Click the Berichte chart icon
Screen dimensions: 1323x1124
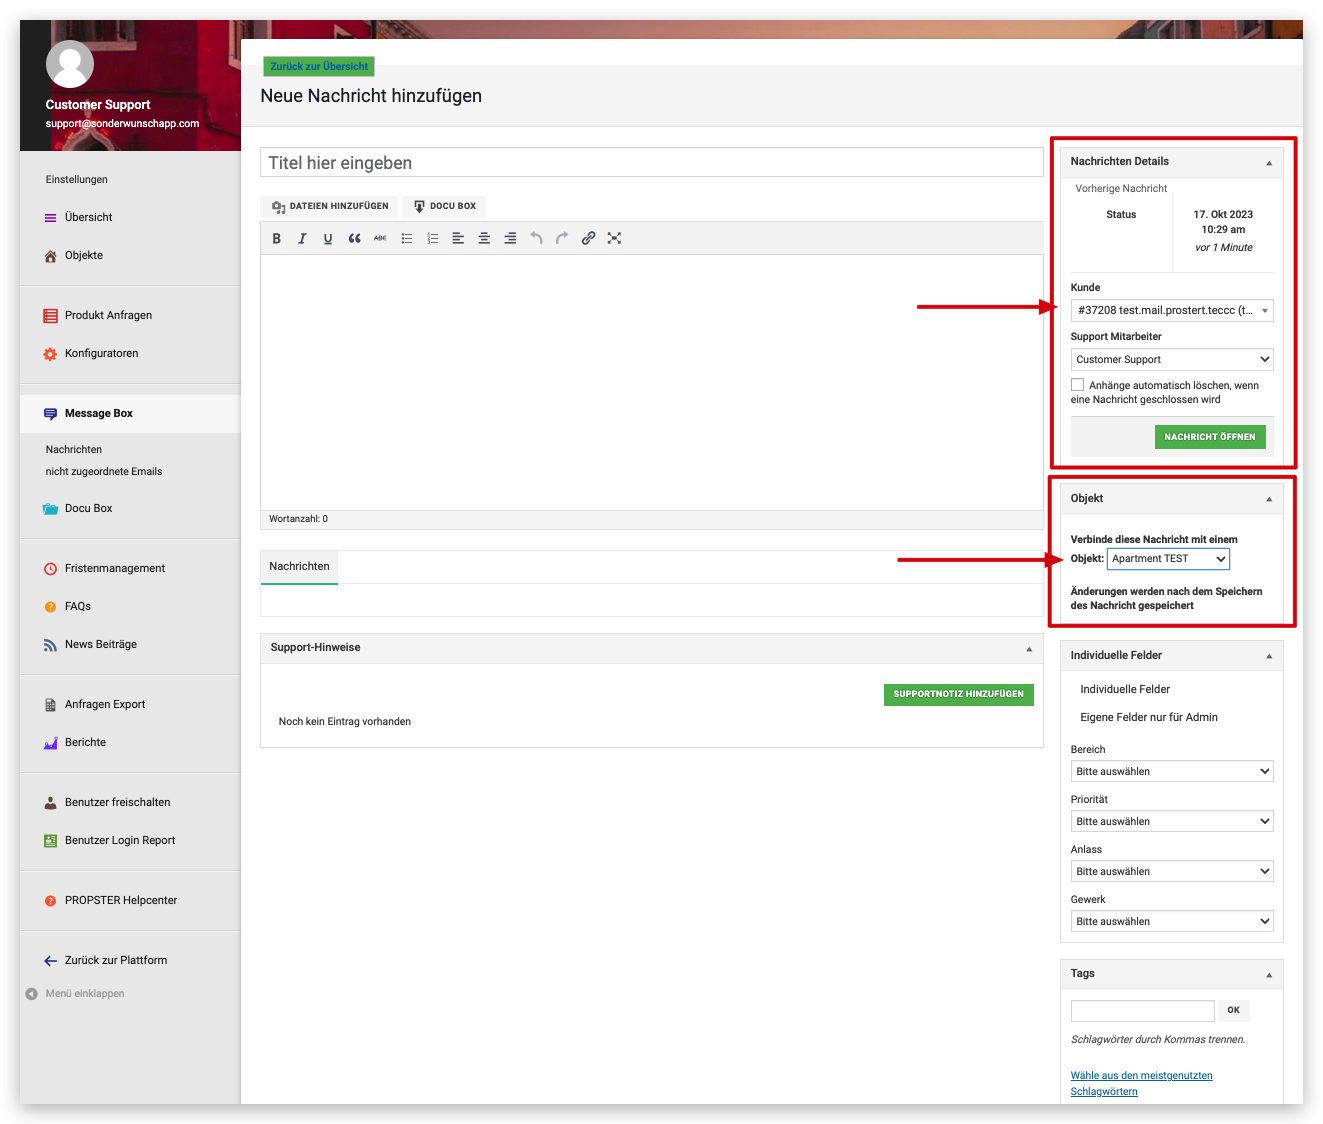point(50,743)
